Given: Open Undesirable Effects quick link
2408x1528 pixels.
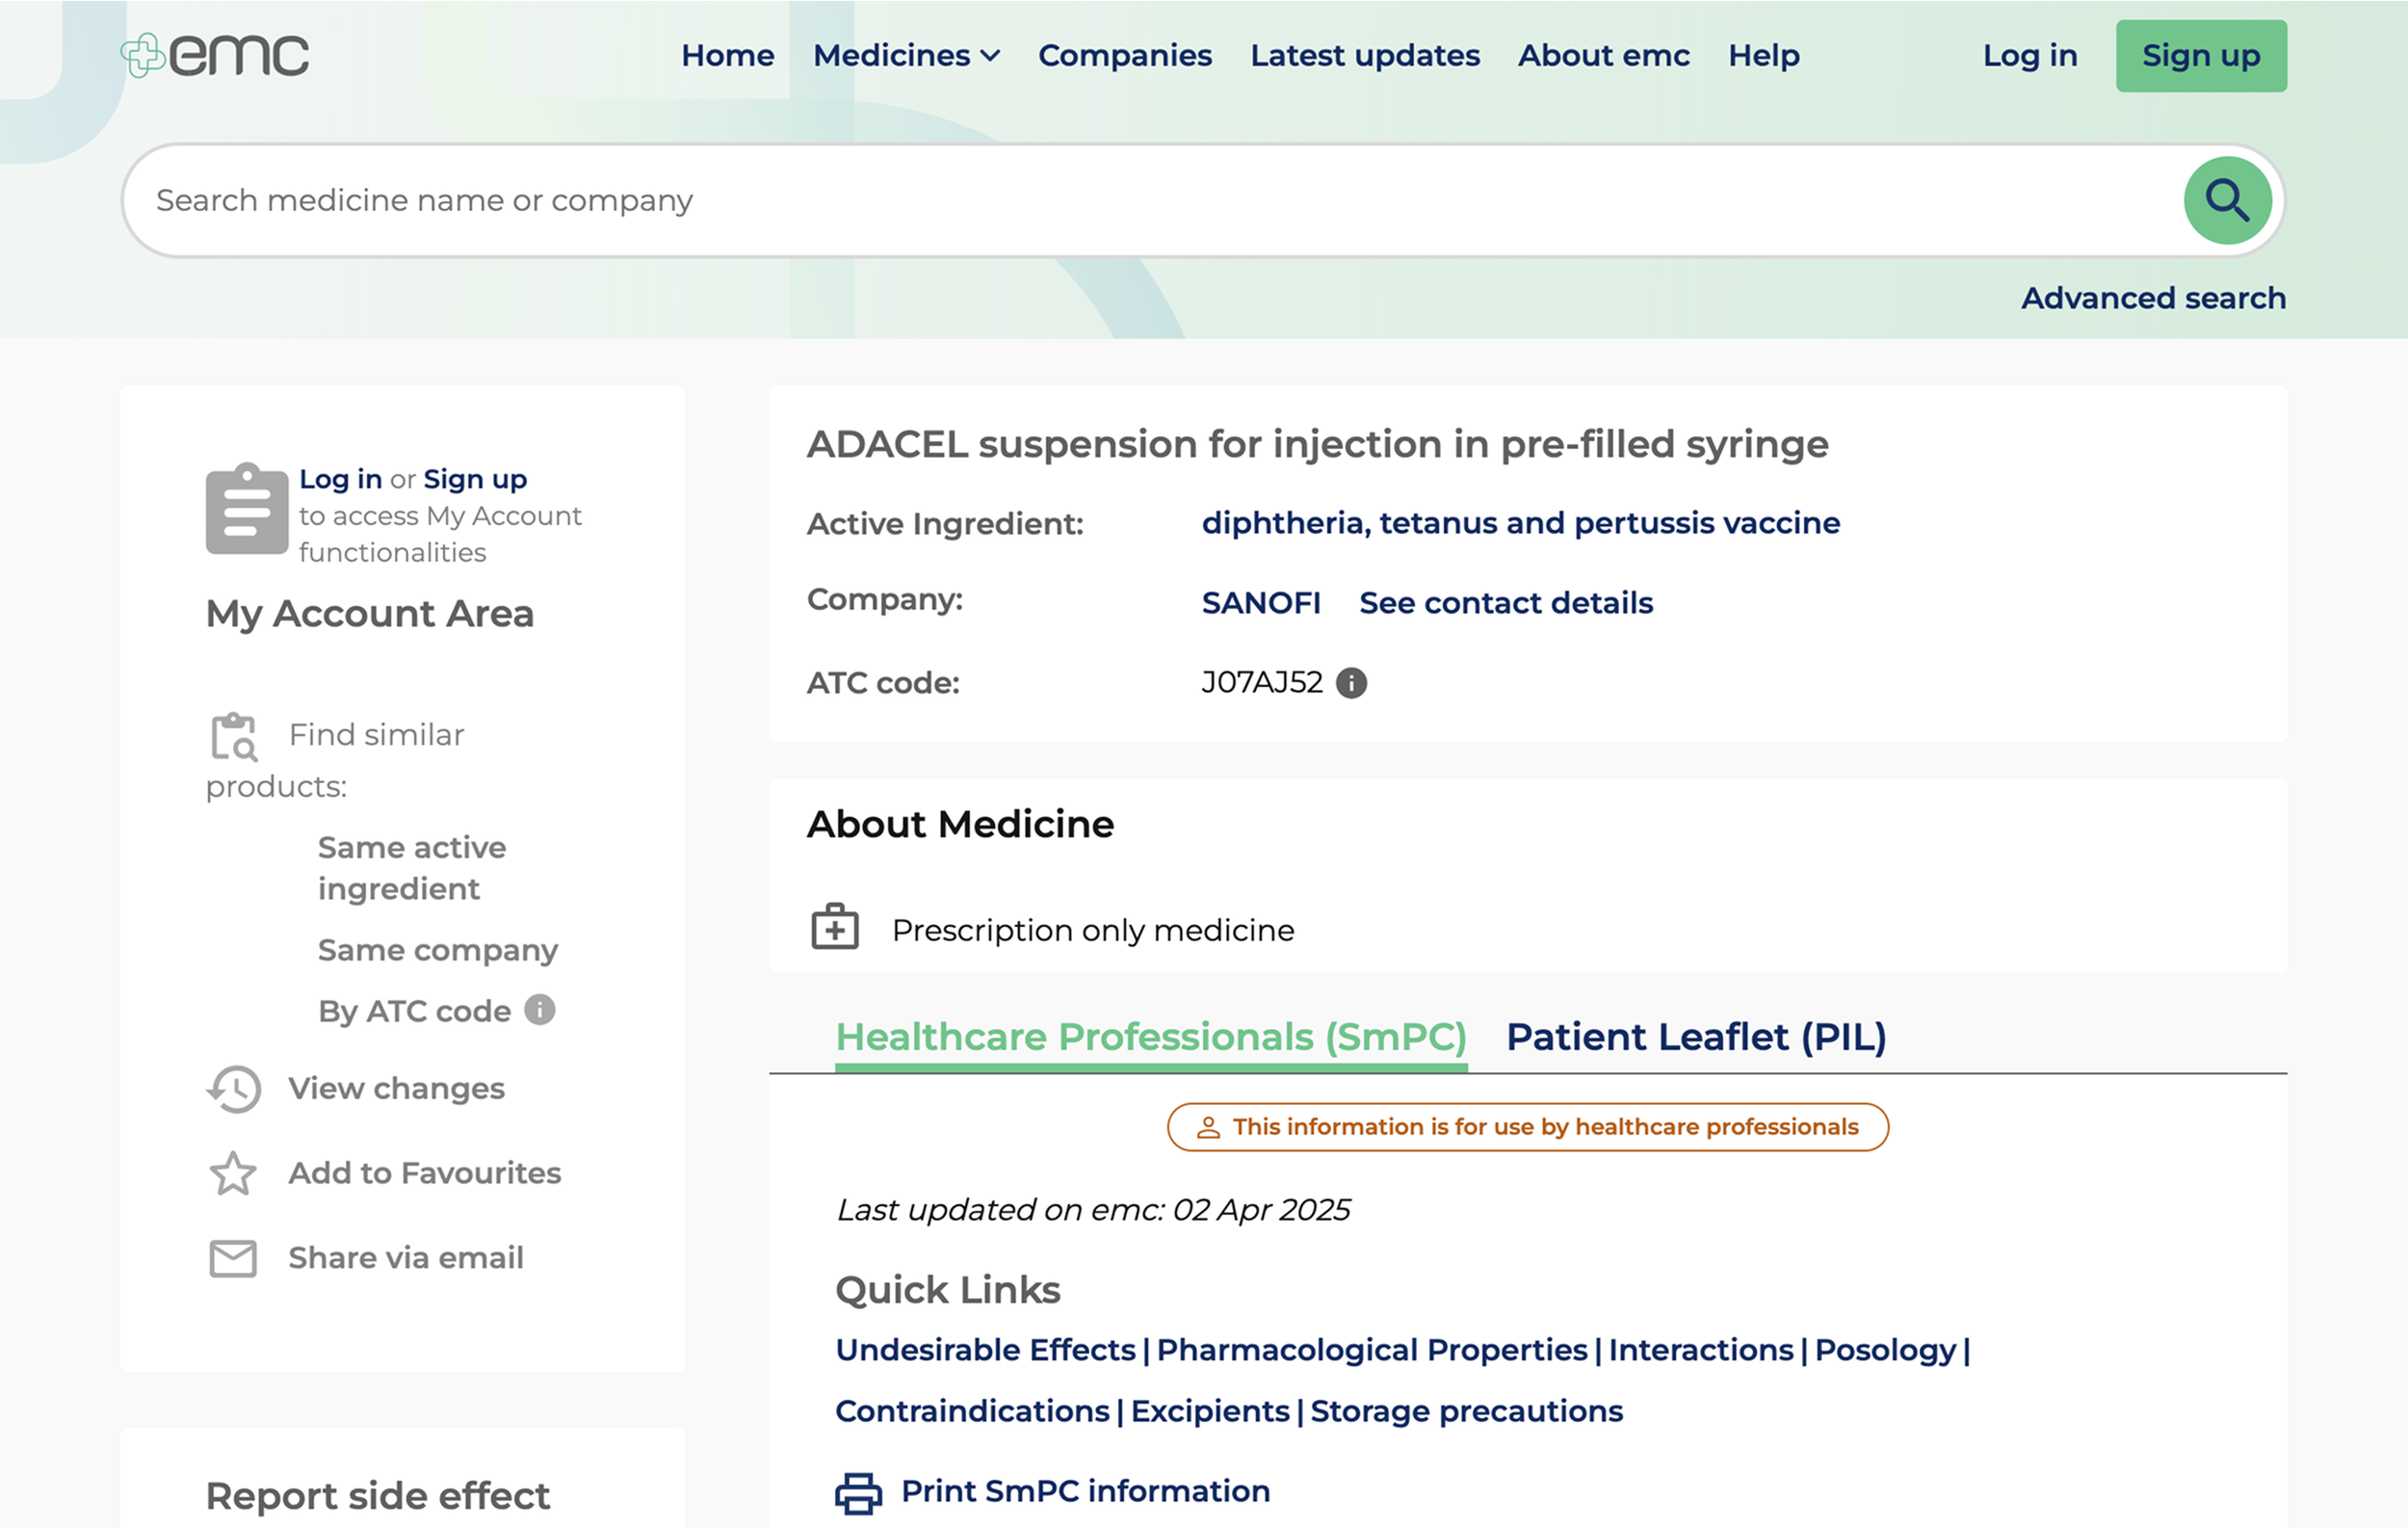Looking at the screenshot, I should pos(985,1350).
